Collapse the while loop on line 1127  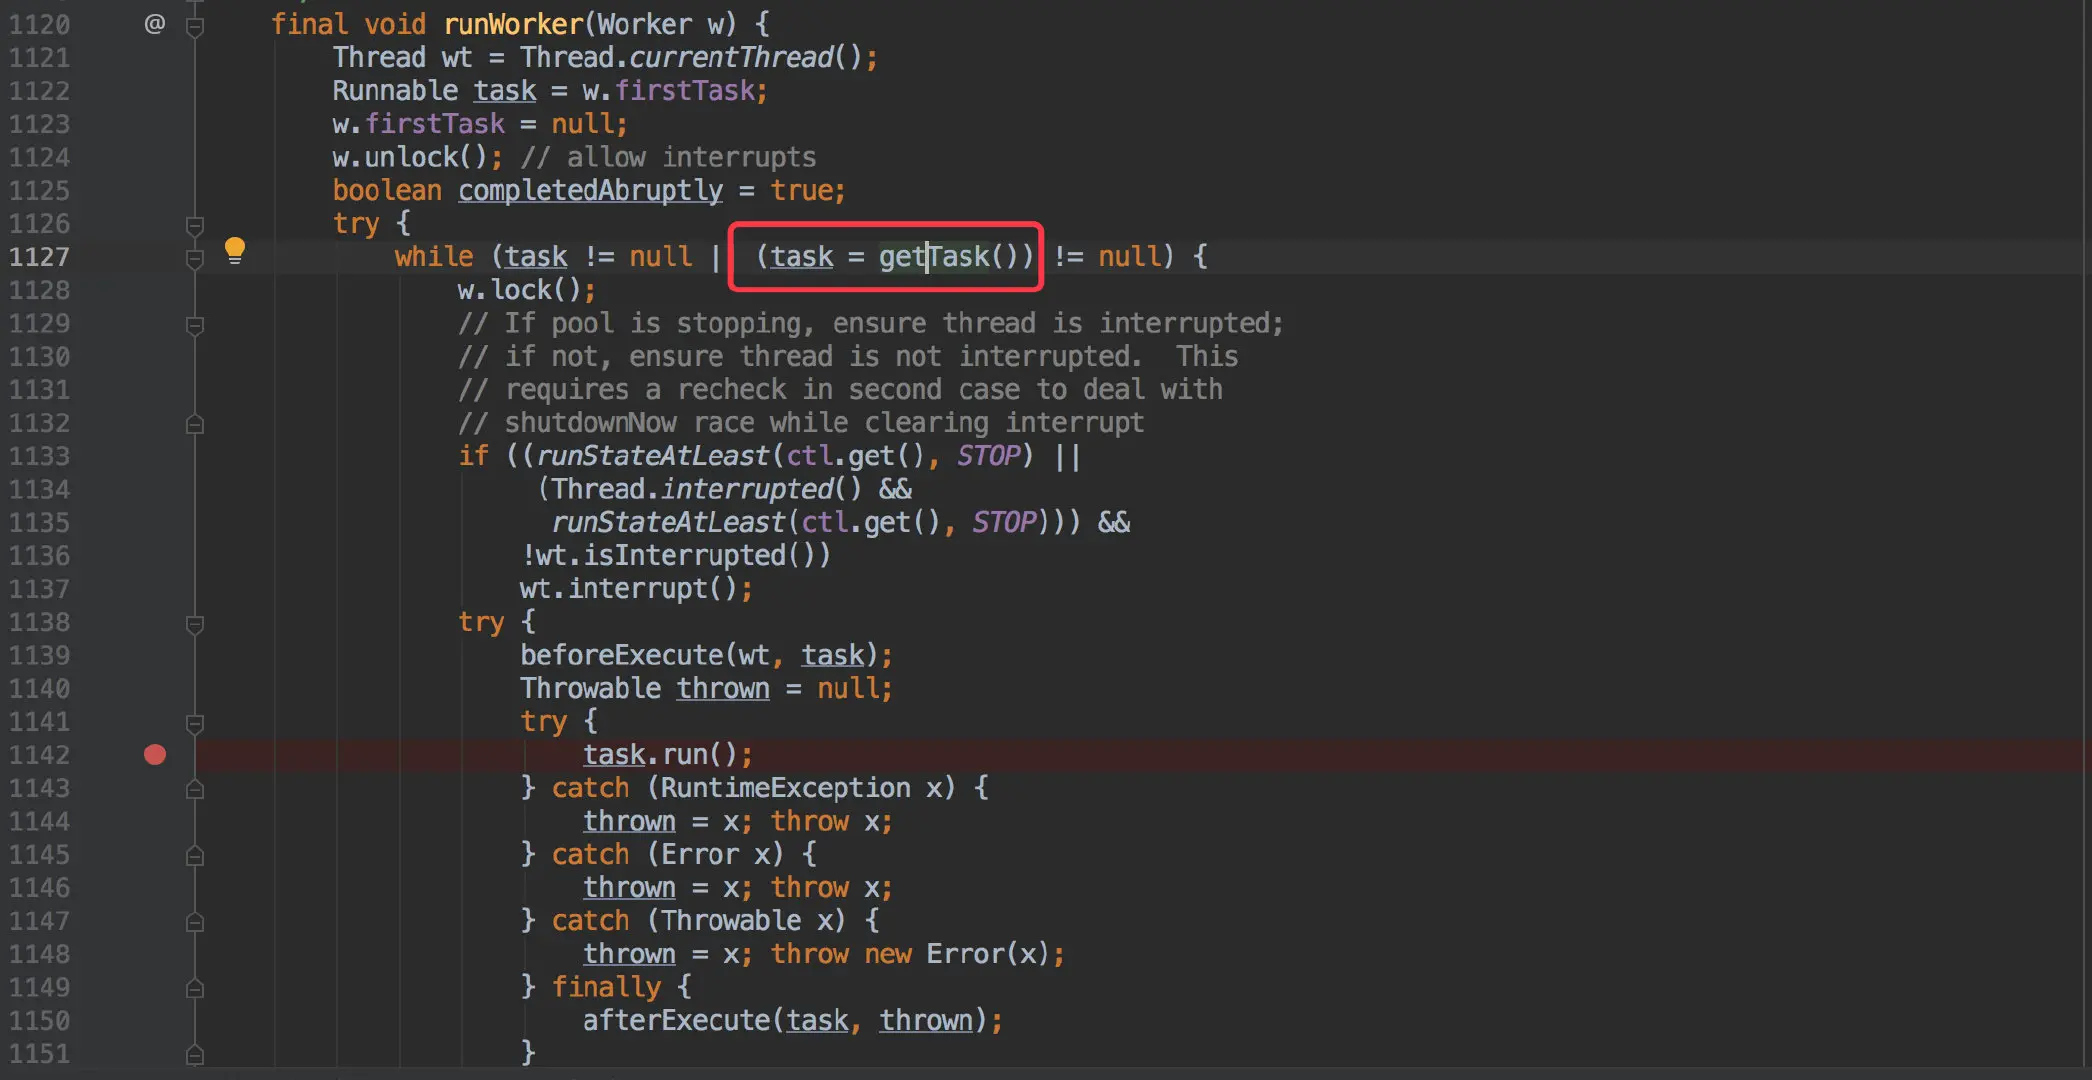point(195,258)
